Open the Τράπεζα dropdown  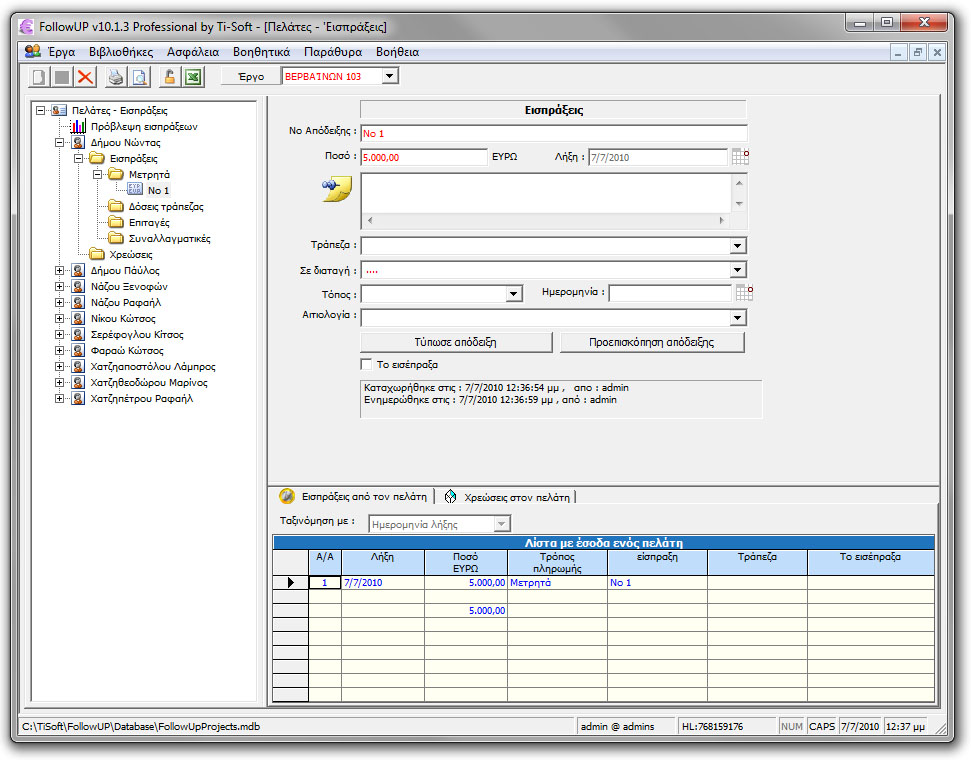(737, 245)
